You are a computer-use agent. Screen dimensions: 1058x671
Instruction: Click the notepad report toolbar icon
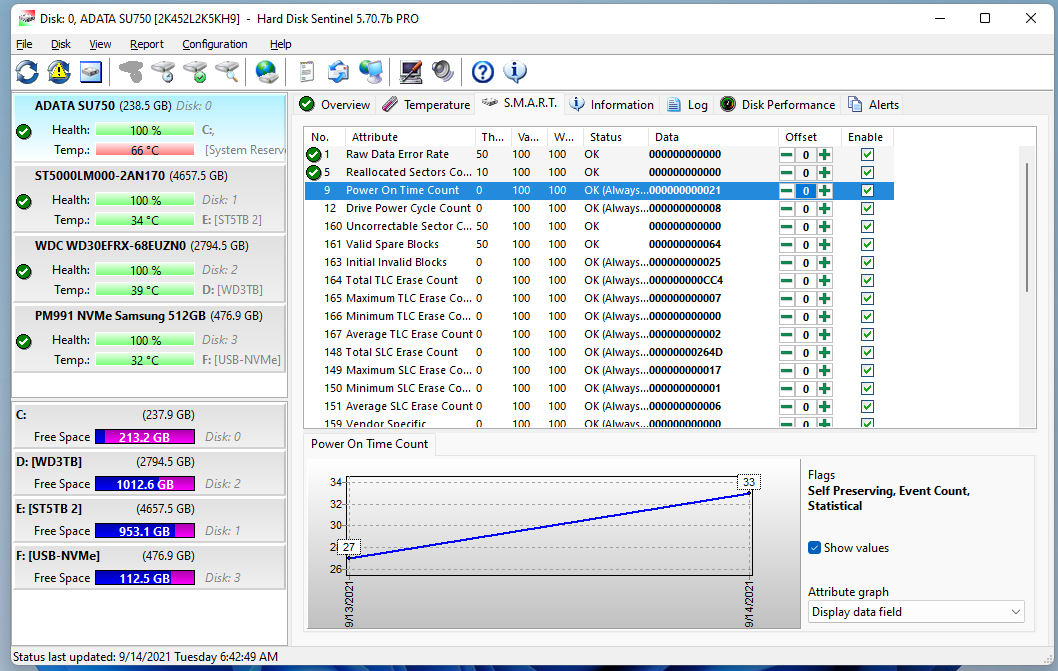click(x=306, y=72)
